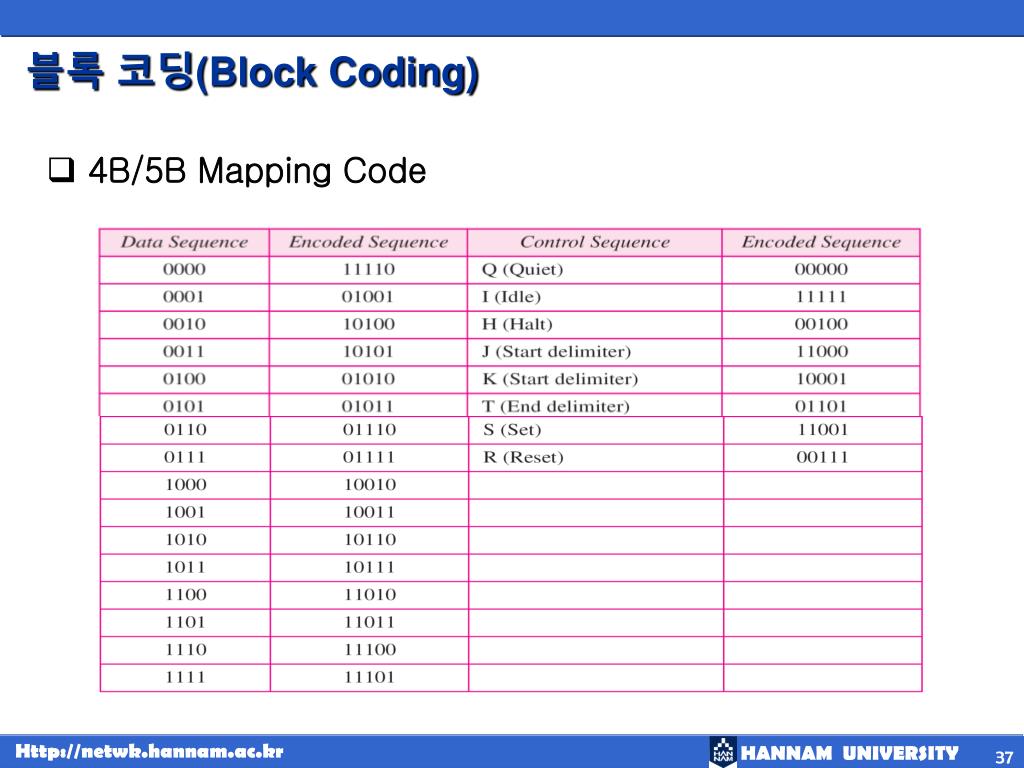The height and width of the screenshot is (768, 1024).
Task: Click the Encoded Sequence header beside Data Sequence
Action: (x=368, y=242)
